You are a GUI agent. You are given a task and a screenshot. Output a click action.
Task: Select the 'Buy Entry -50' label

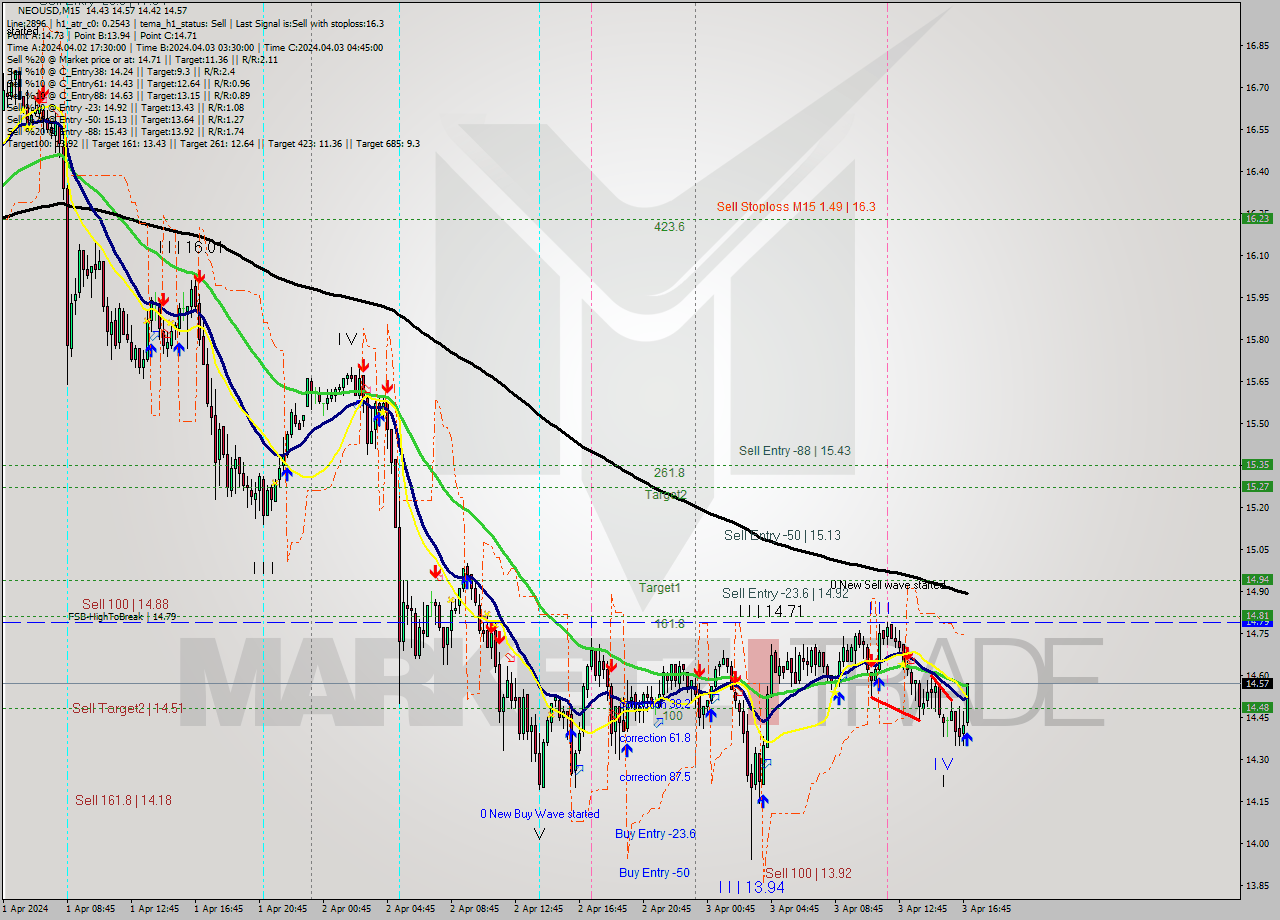point(654,873)
